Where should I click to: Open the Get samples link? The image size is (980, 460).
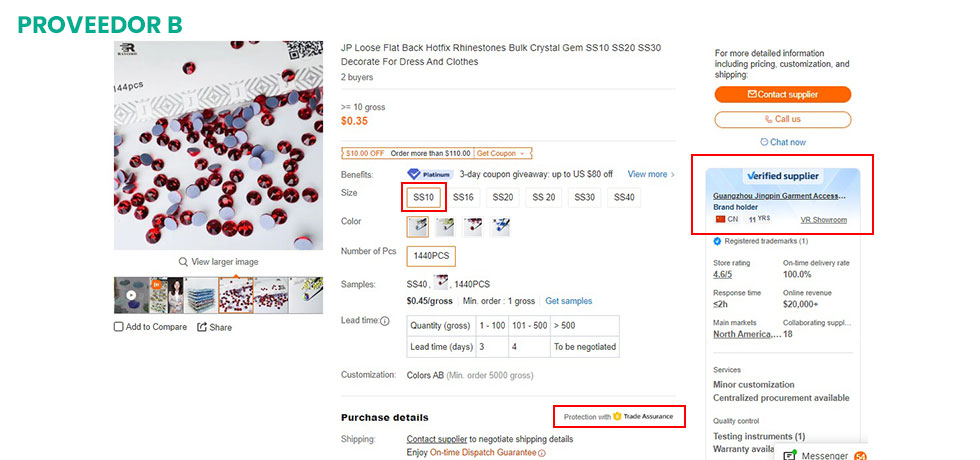click(x=569, y=301)
